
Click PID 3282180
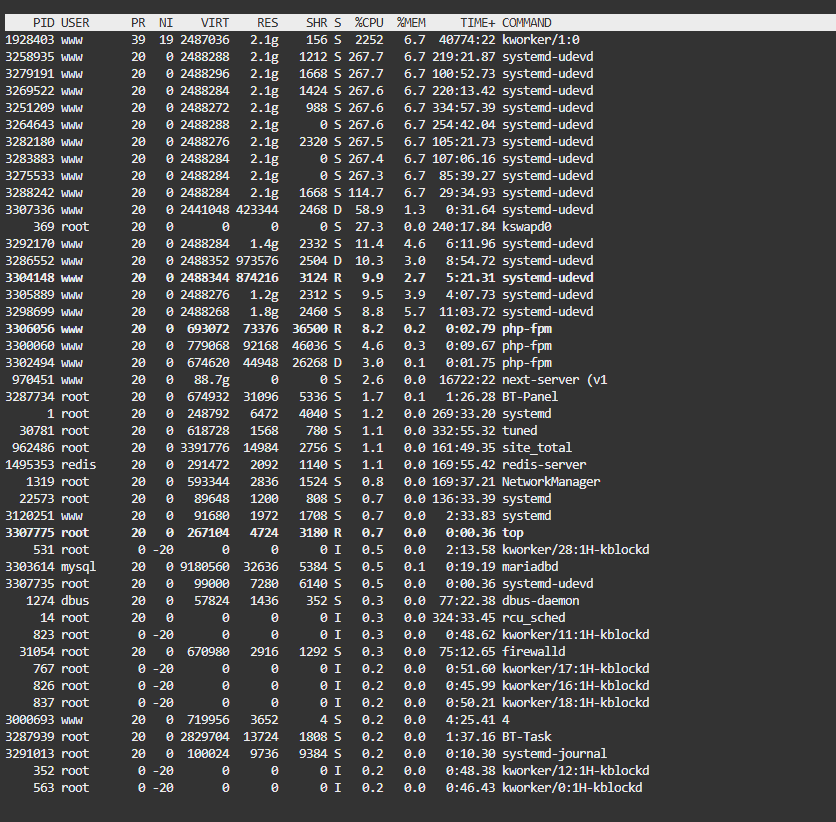coord(30,142)
